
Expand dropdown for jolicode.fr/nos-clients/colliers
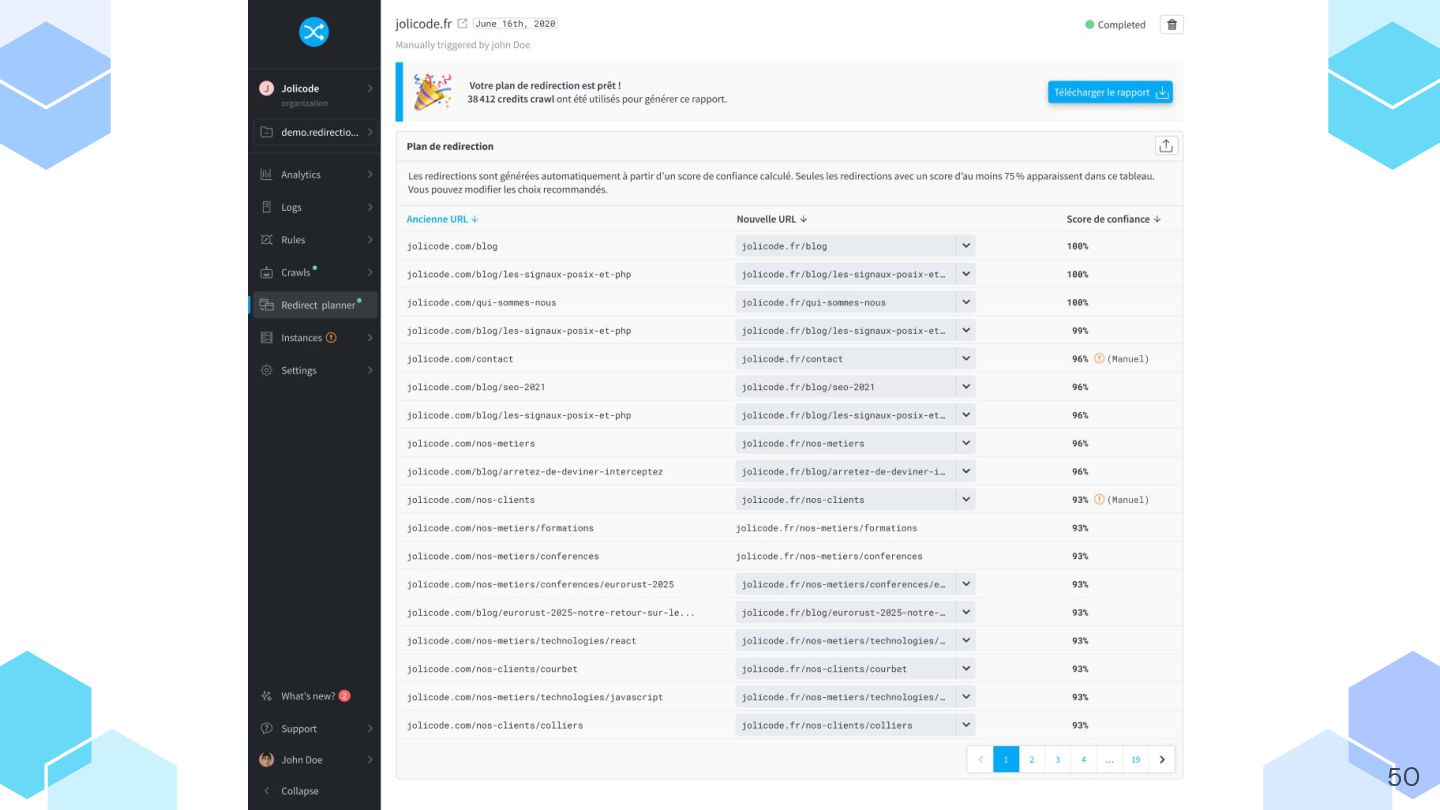click(965, 725)
